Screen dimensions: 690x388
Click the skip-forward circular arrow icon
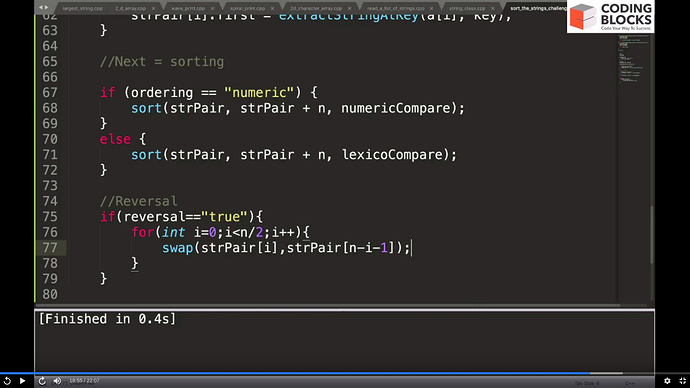[42, 381]
